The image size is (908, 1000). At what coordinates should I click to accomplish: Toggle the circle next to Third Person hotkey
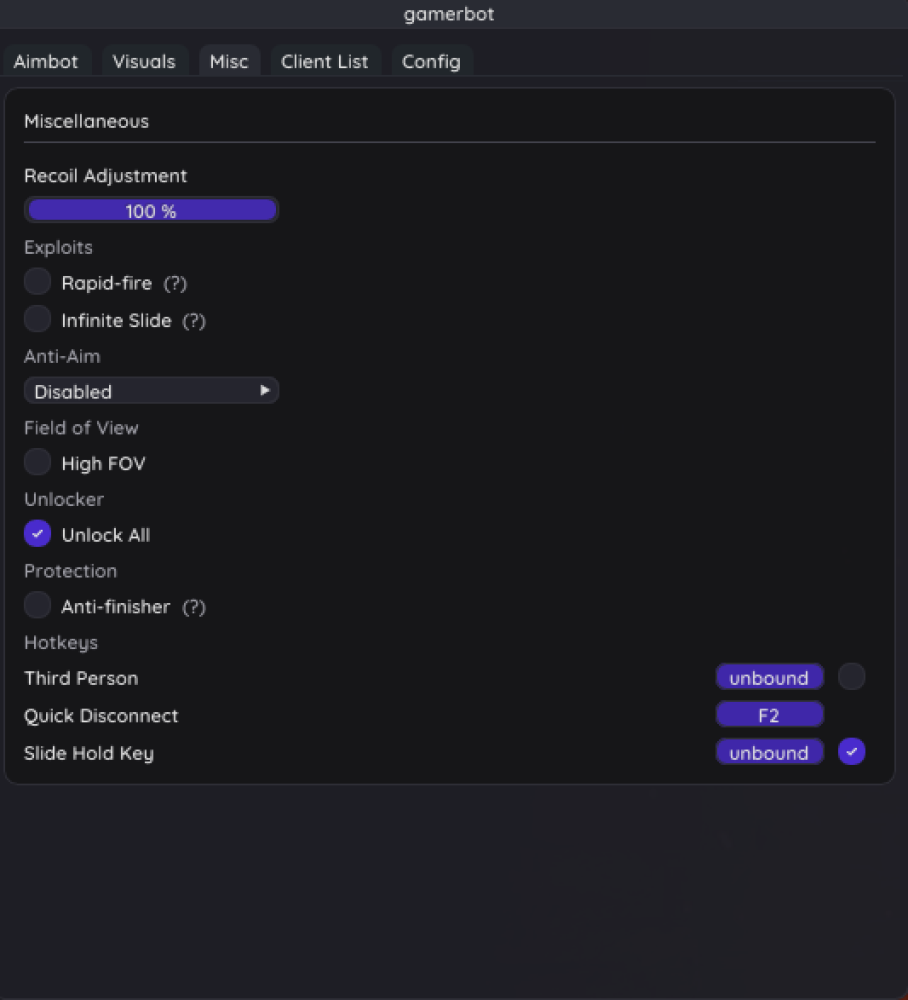coord(851,678)
